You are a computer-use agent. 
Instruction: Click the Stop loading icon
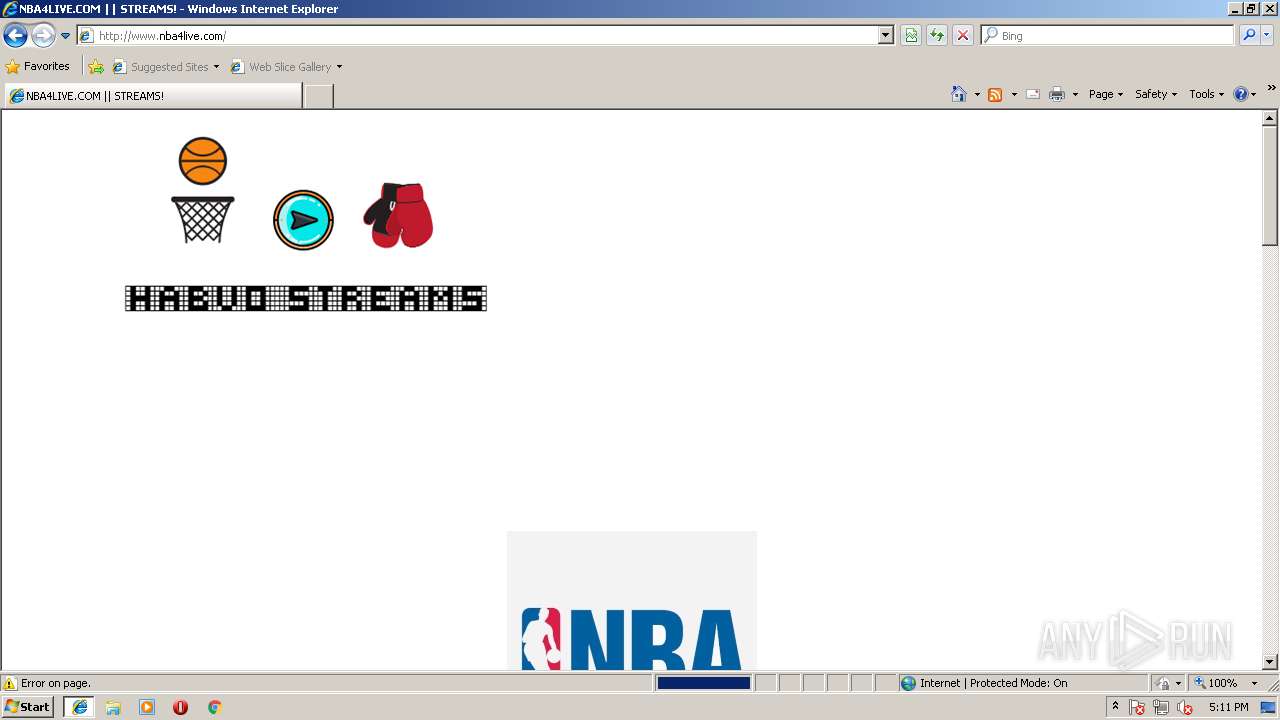pos(963,35)
